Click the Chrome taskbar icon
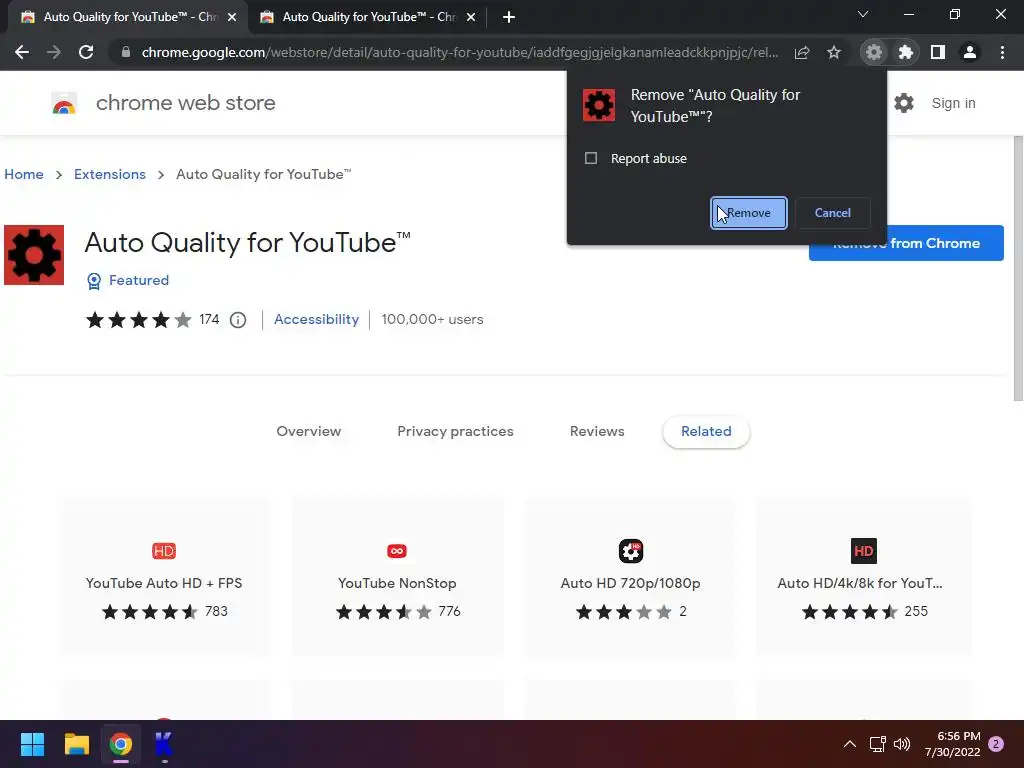1024x768 pixels. click(121, 744)
